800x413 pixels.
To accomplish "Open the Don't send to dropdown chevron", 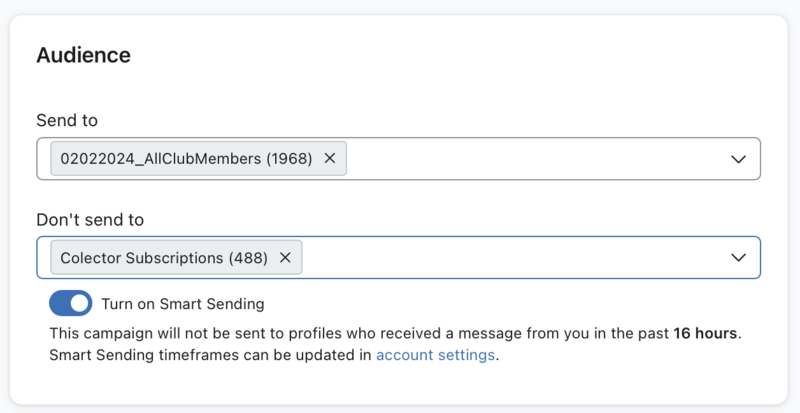I will [x=738, y=258].
